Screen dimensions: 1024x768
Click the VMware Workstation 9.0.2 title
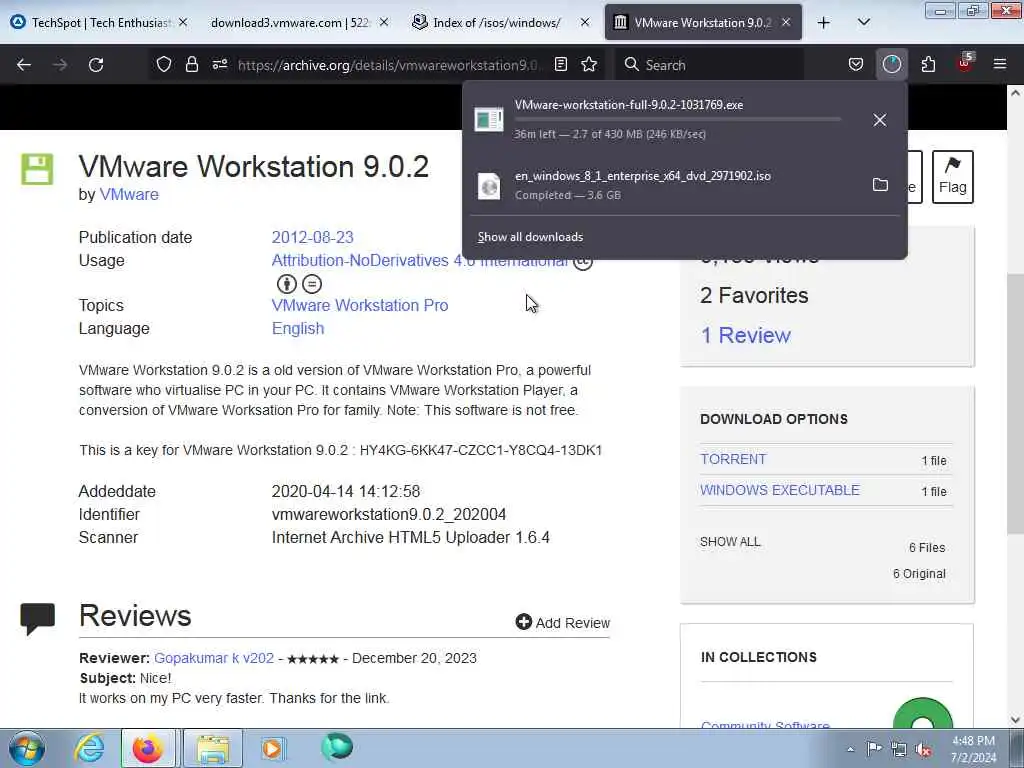click(254, 166)
